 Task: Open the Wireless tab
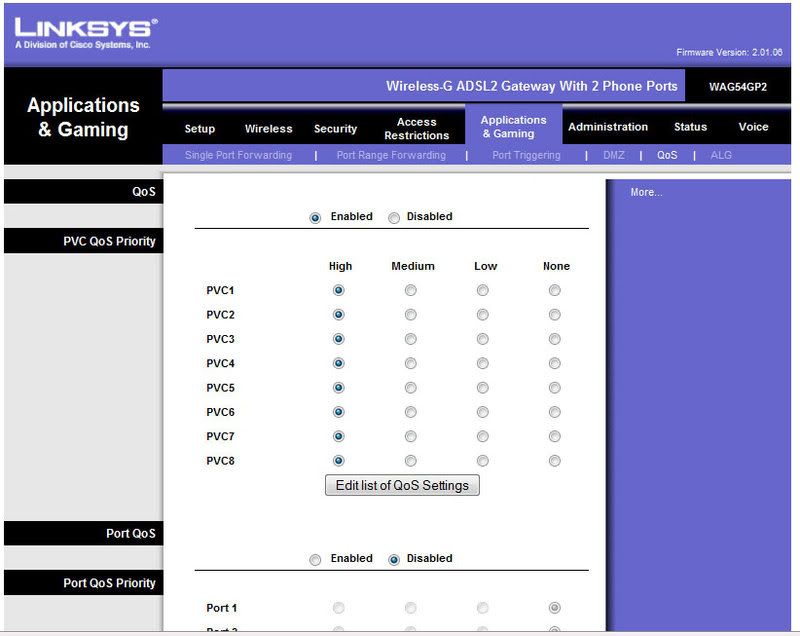pos(268,129)
